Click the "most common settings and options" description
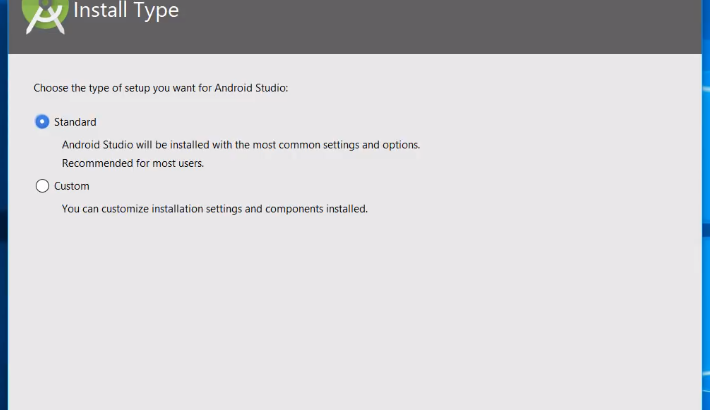The width and height of the screenshot is (710, 410). pos(341,145)
